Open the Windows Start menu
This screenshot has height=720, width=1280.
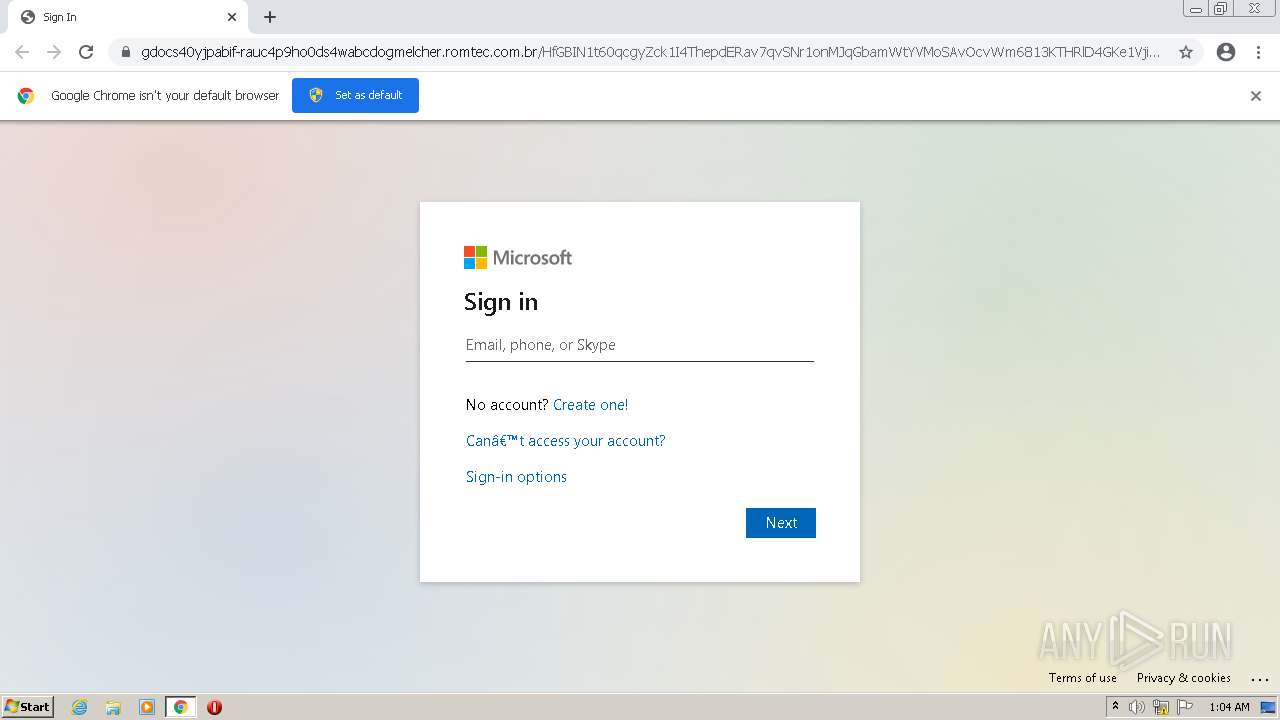(x=28, y=707)
